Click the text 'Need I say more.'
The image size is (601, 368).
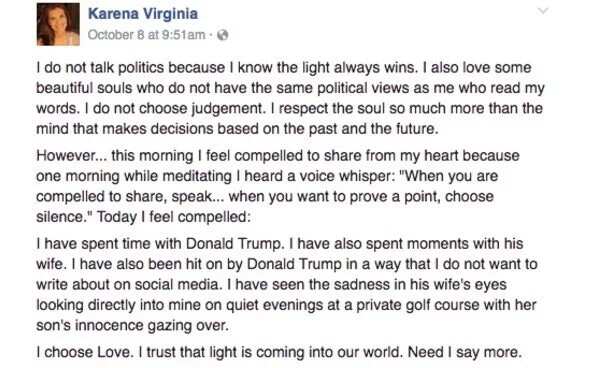coord(464,352)
